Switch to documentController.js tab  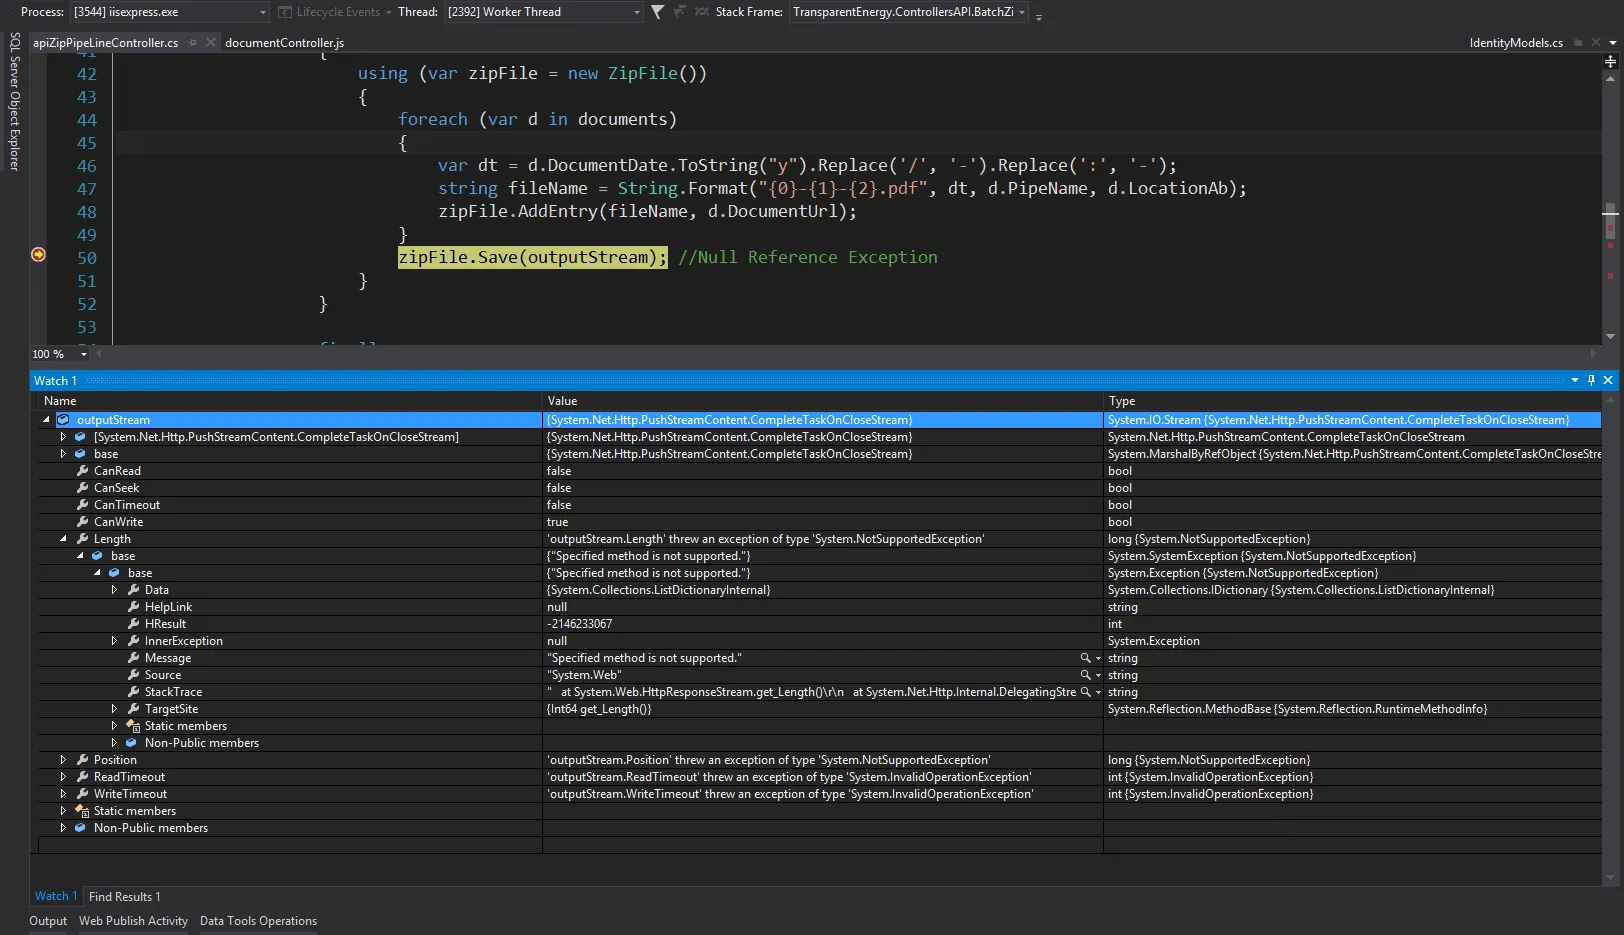click(x=284, y=43)
